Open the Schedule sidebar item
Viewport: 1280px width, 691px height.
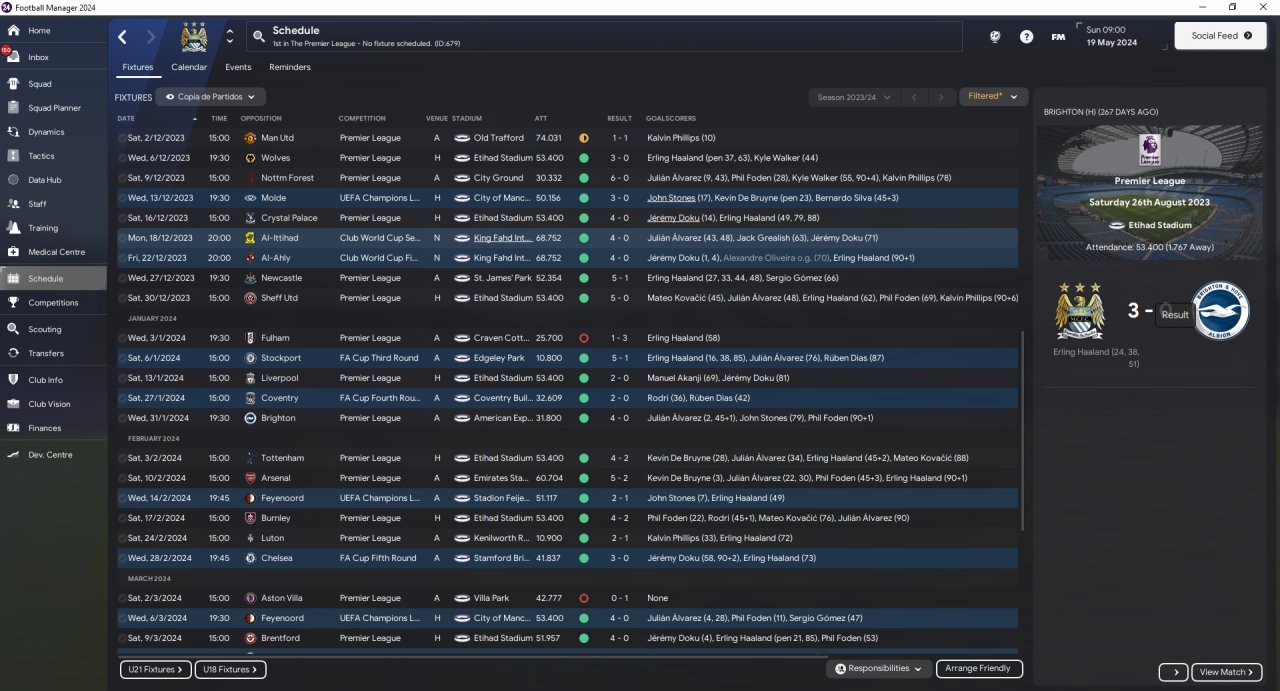53,279
